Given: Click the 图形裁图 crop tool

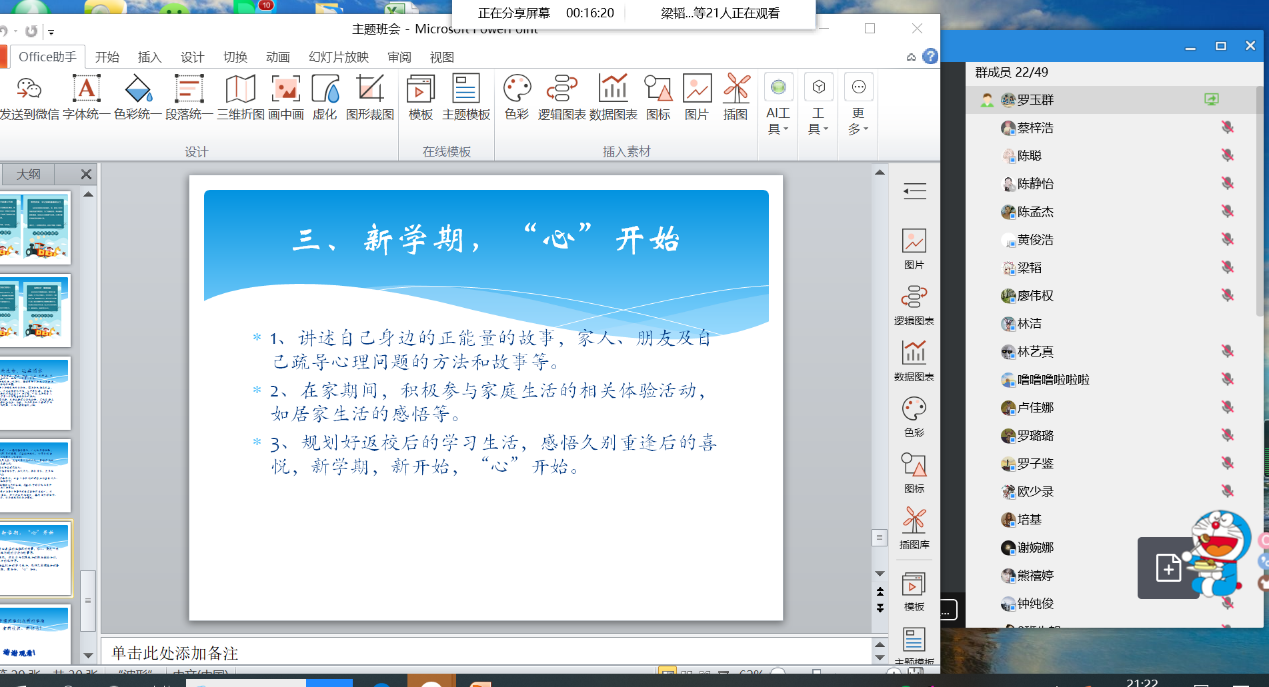Looking at the screenshot, I should (370, 98).
